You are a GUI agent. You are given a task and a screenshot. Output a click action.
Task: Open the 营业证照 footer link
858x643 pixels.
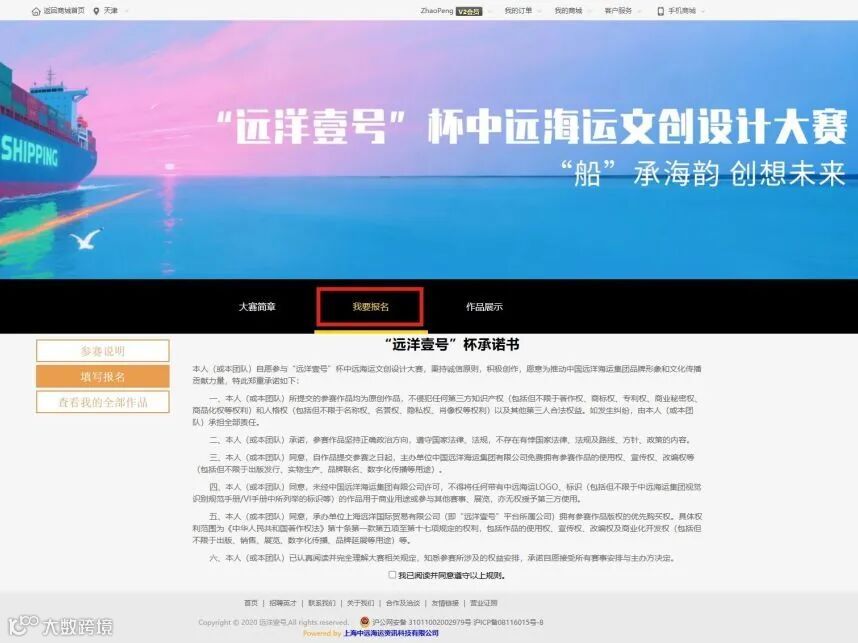point(484,603)
